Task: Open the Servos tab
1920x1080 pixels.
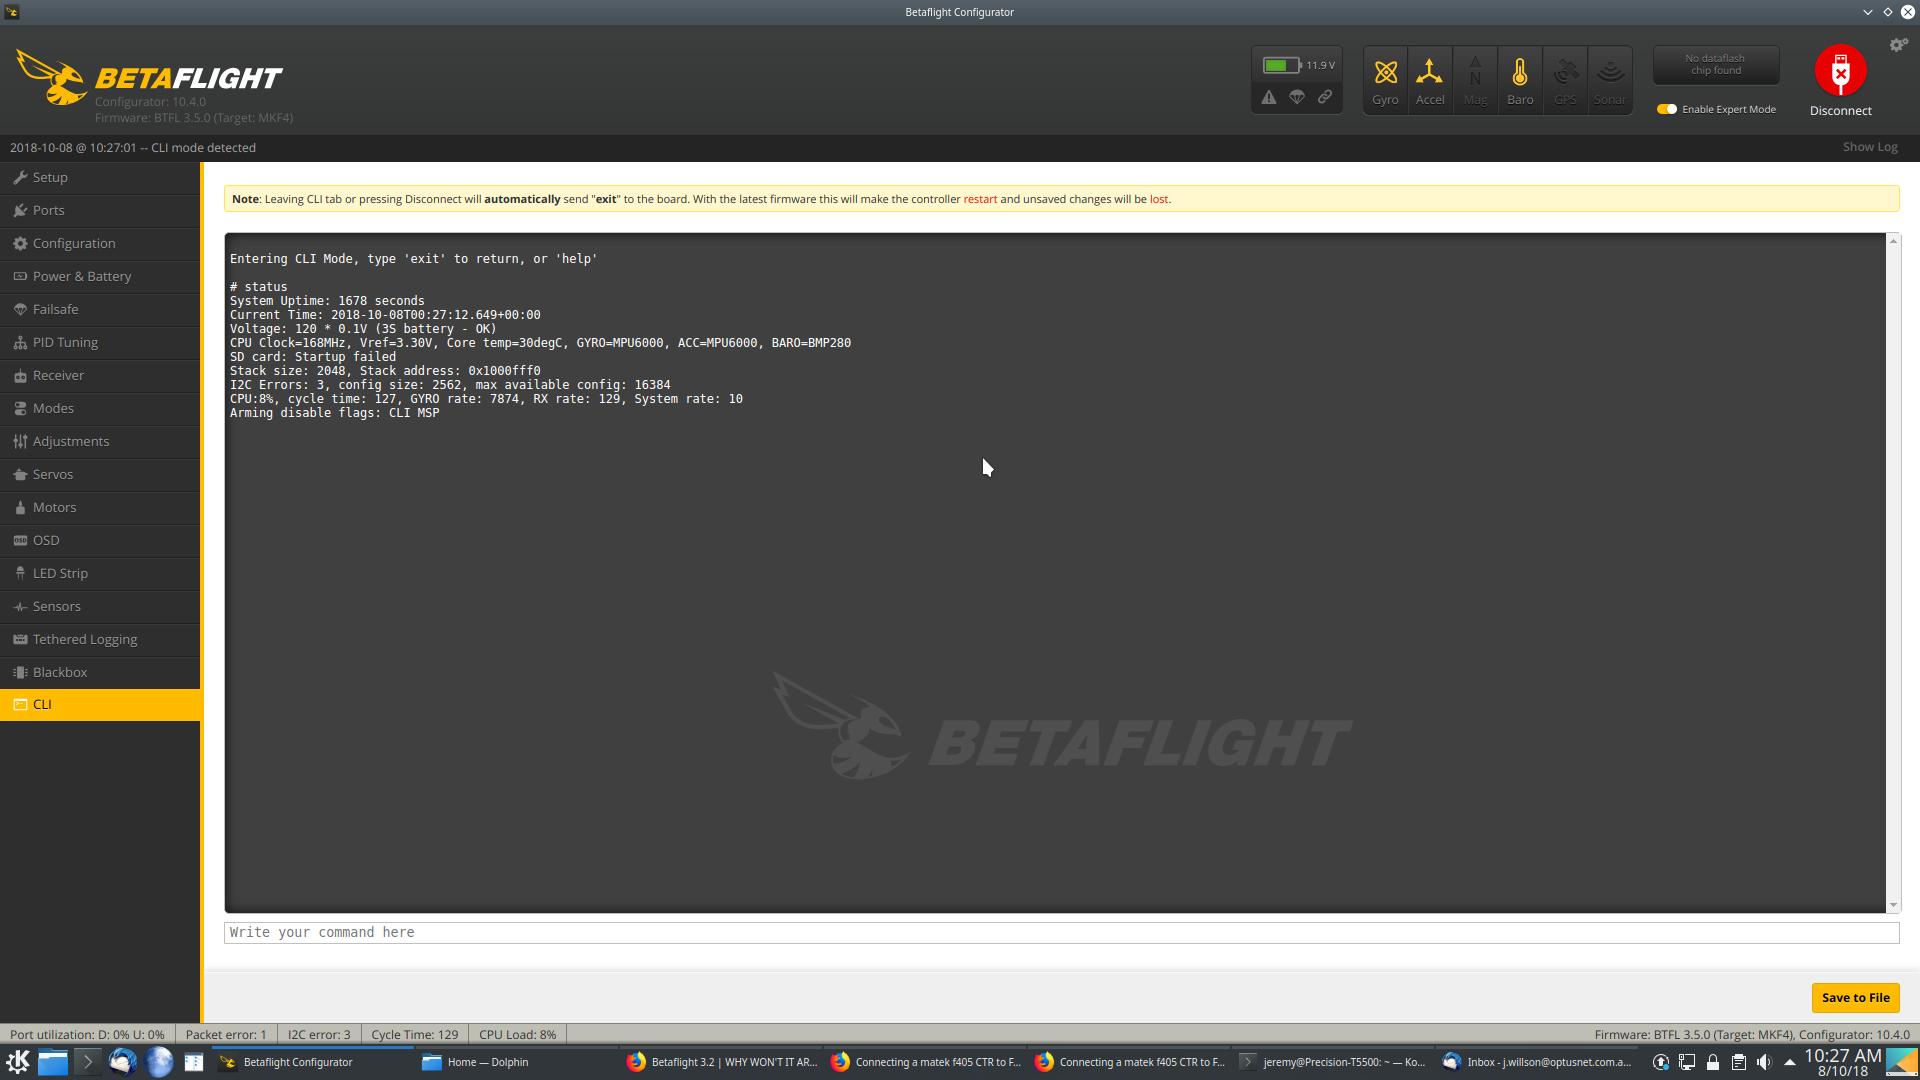Action: (x=100, y=474)
